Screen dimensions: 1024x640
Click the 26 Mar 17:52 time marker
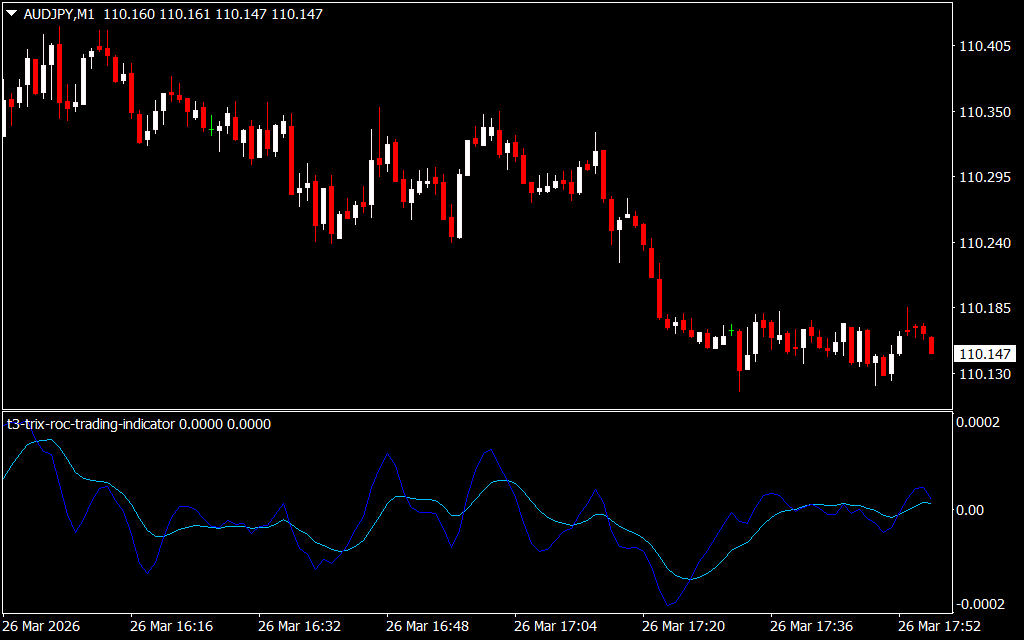point(940,626)
